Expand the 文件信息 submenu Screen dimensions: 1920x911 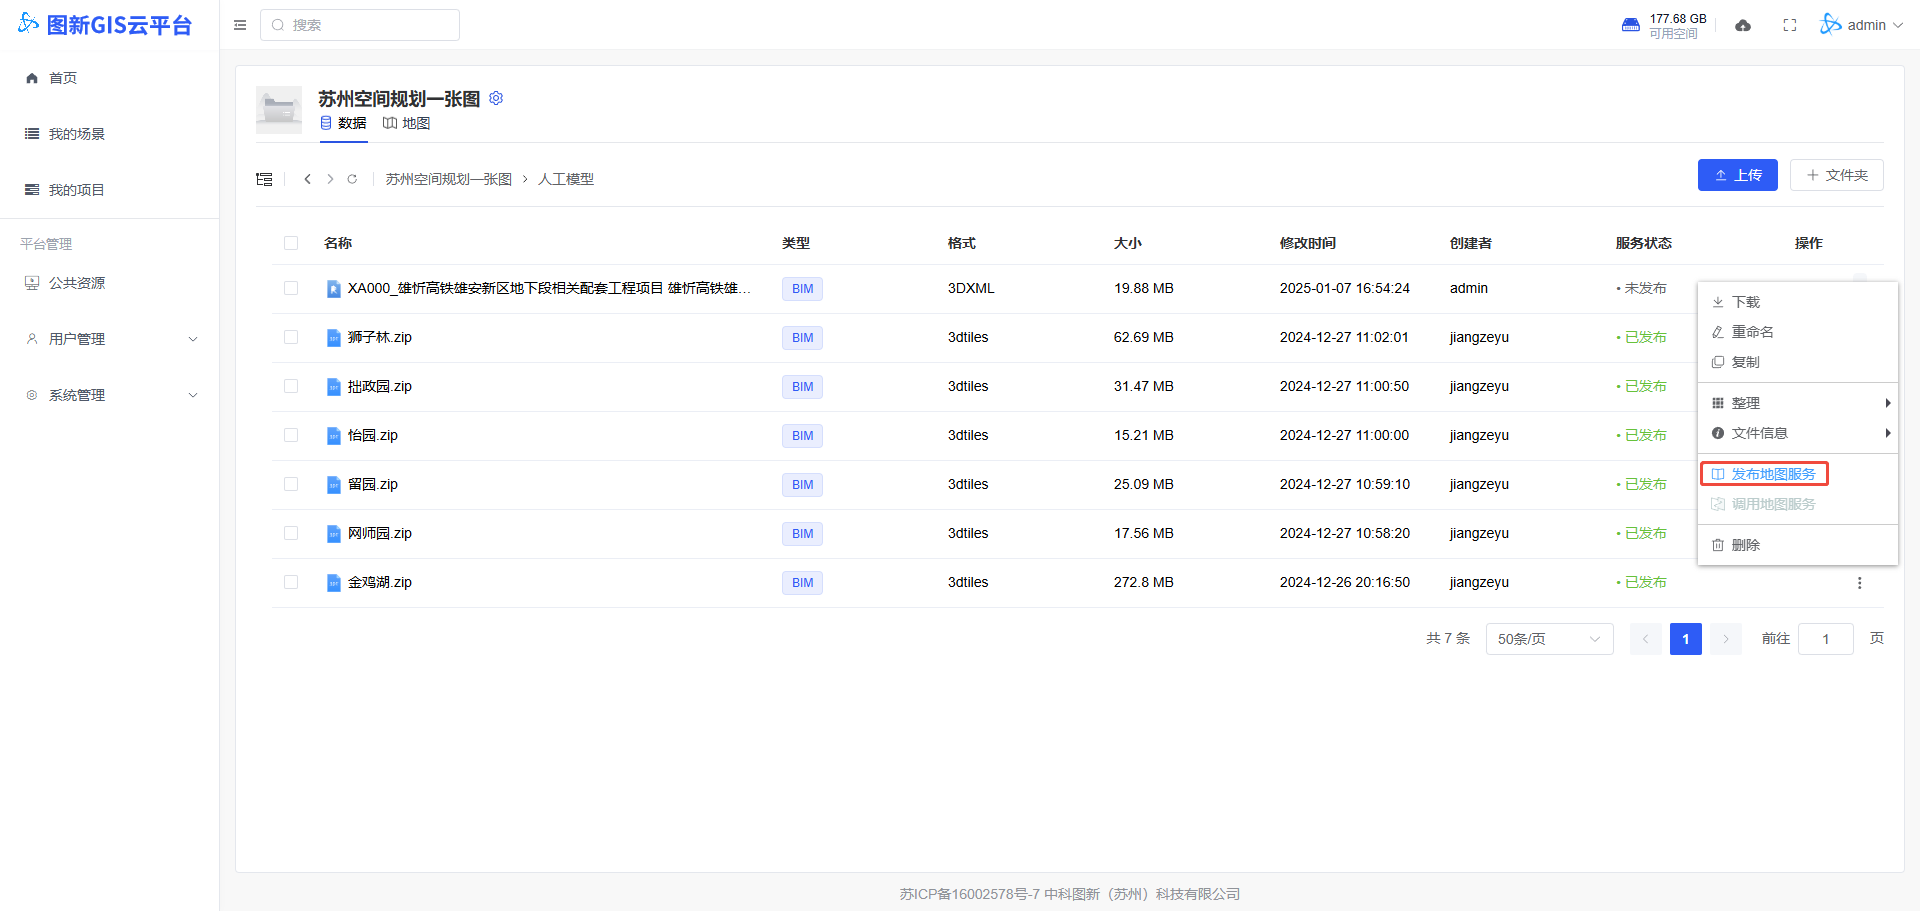(1798, 433)
